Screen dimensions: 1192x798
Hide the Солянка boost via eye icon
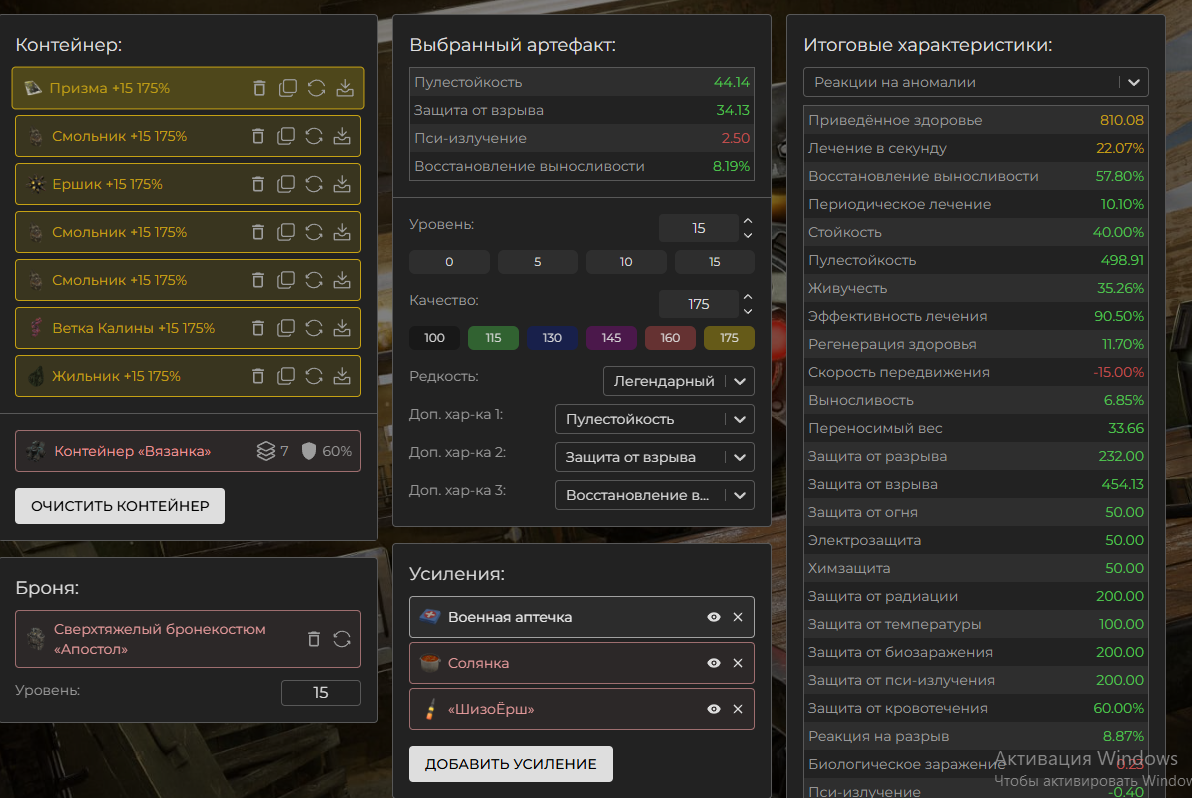point(714,663)
